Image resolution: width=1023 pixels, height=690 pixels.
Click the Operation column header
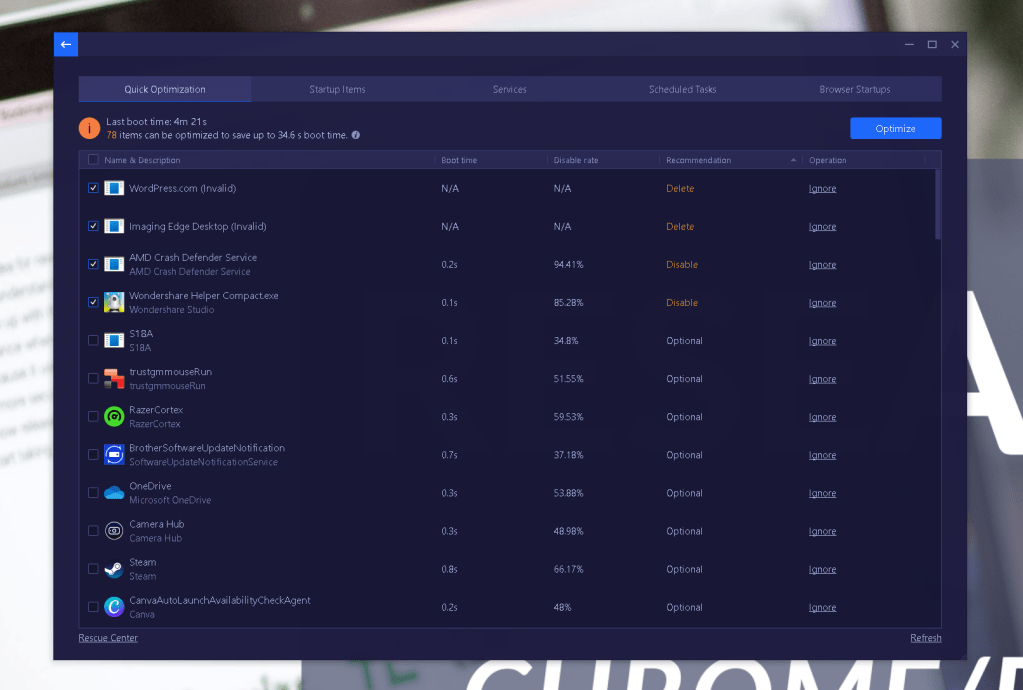click(827, 160)
